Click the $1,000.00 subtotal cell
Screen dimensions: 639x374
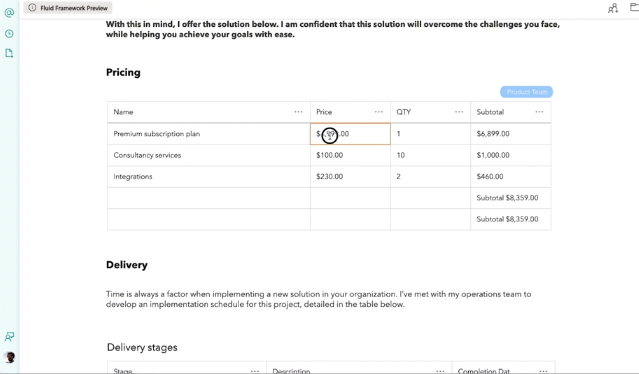click(511, 155)
